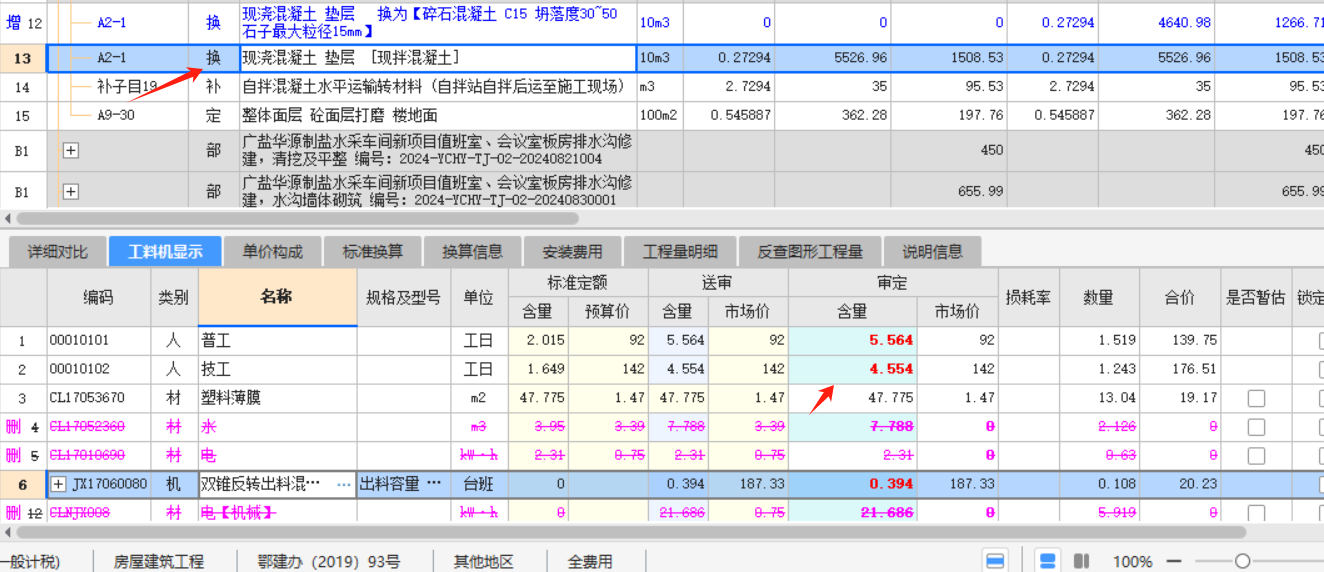Click the 类别 column header
The height and width of the screenshot is (572, 1324).
(173, 297)
